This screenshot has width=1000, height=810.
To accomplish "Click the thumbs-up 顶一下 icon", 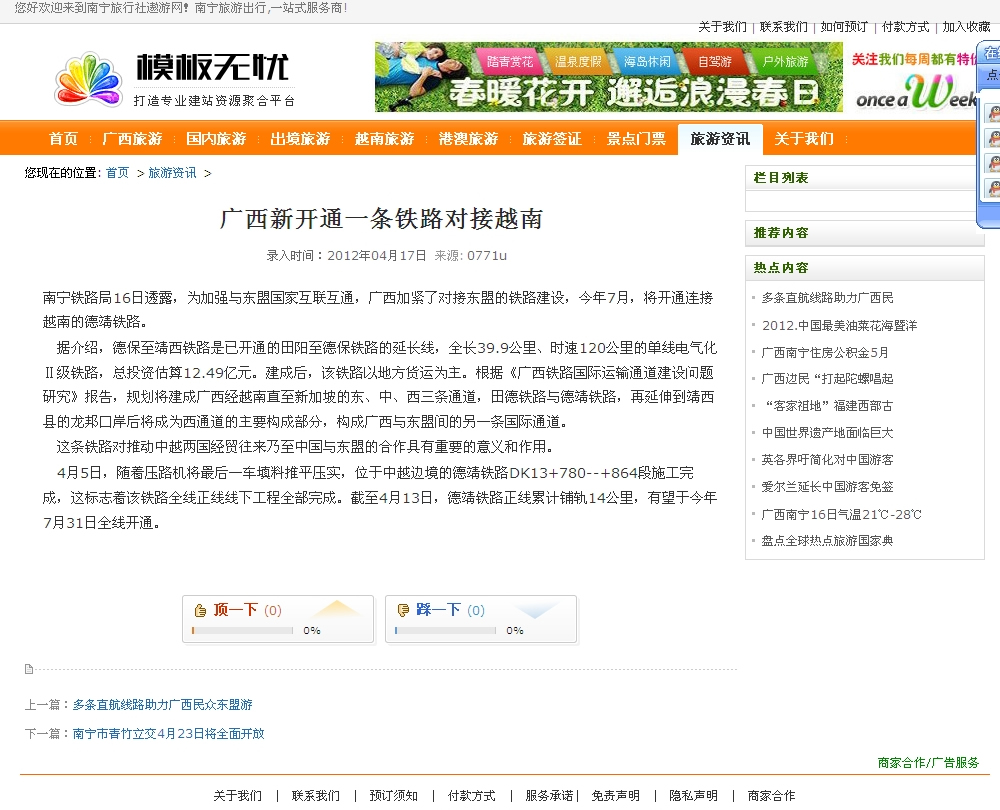I will (200, 610).
